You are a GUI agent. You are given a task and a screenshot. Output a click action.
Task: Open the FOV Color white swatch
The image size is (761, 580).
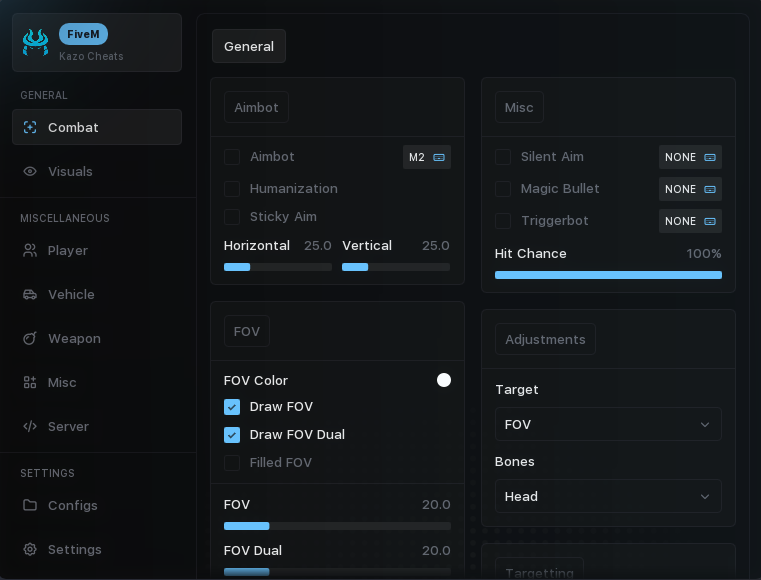click(444, 380)
